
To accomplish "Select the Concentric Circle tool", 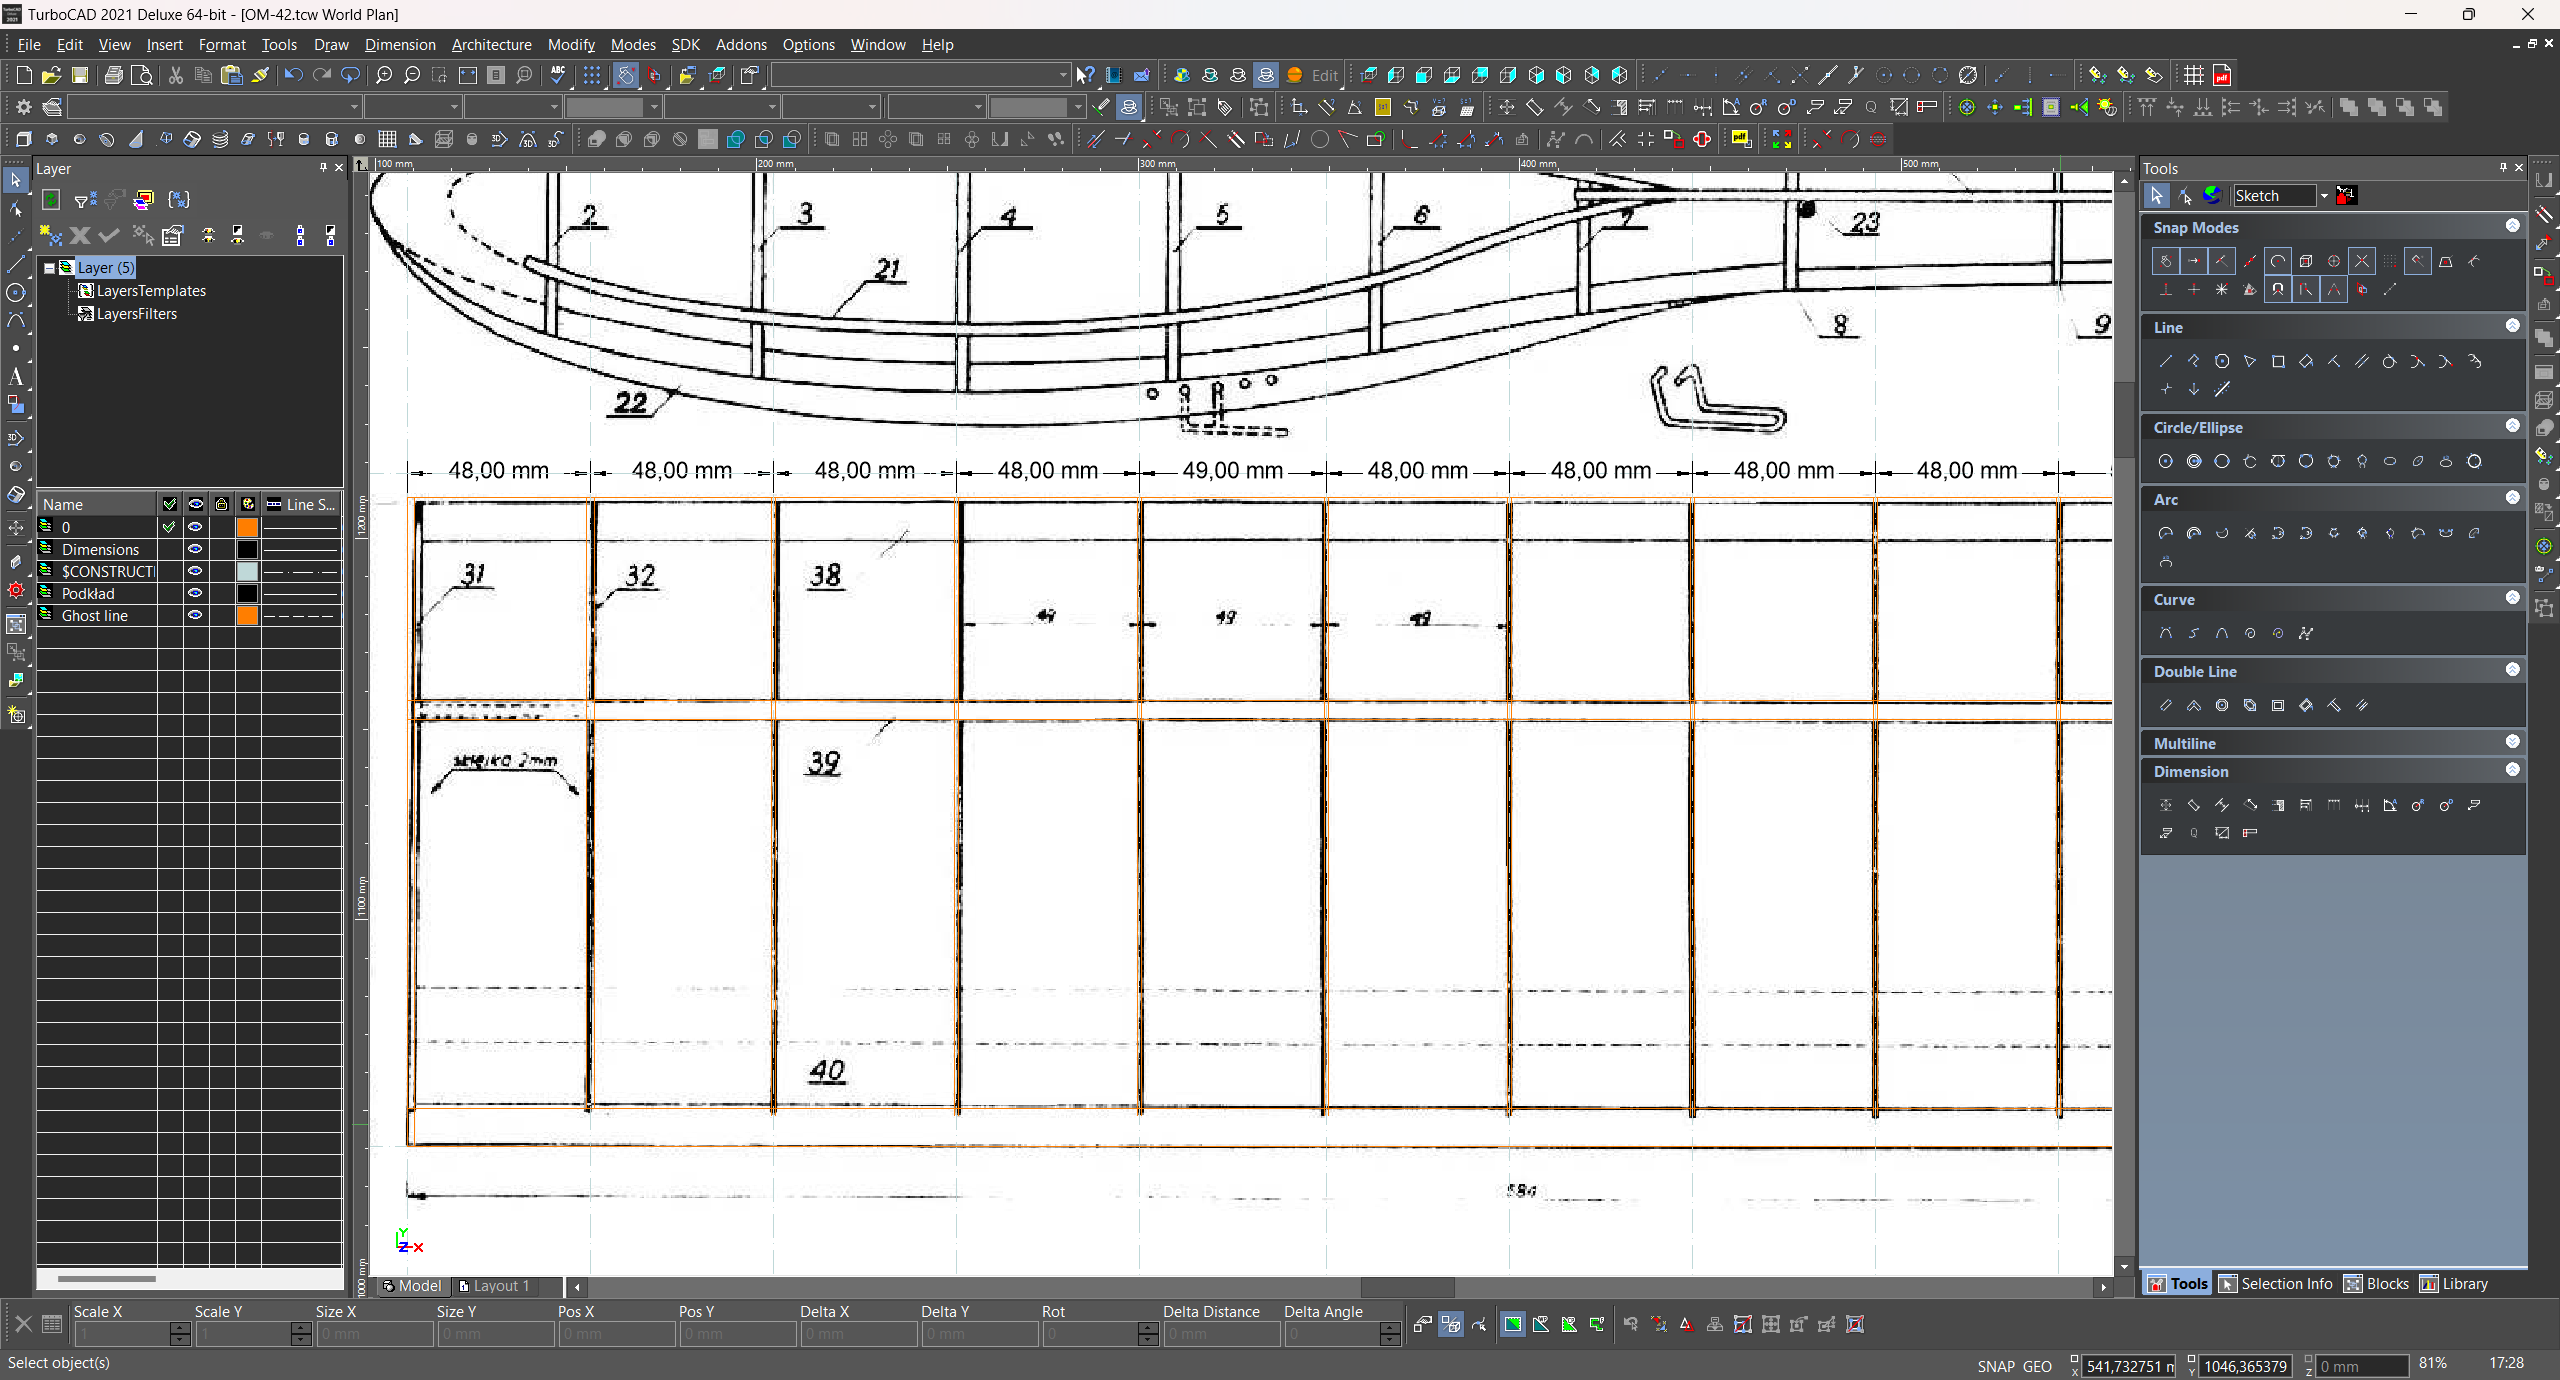I will [2194, 462].
